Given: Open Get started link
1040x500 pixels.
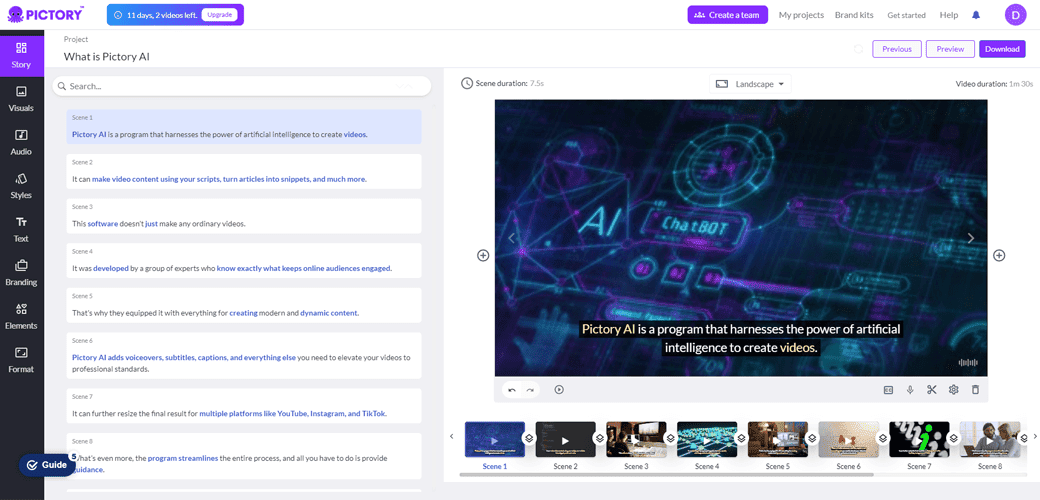Looking at the screenshot, I should tap(907, 15).
